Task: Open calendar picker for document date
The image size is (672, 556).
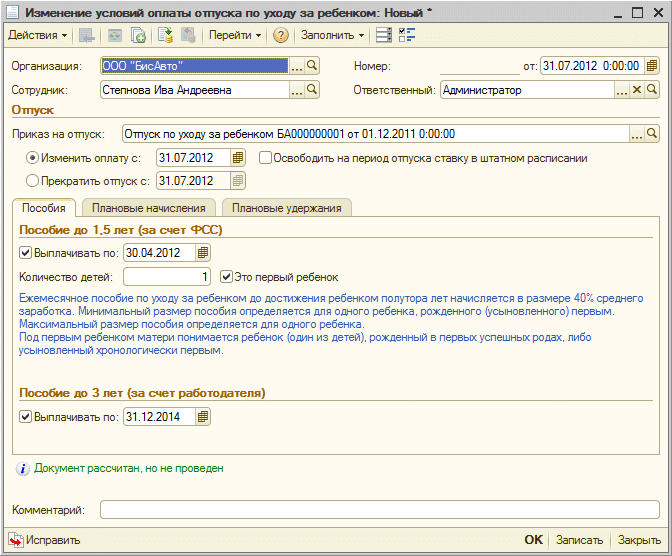Action: (x=651, y=66)
